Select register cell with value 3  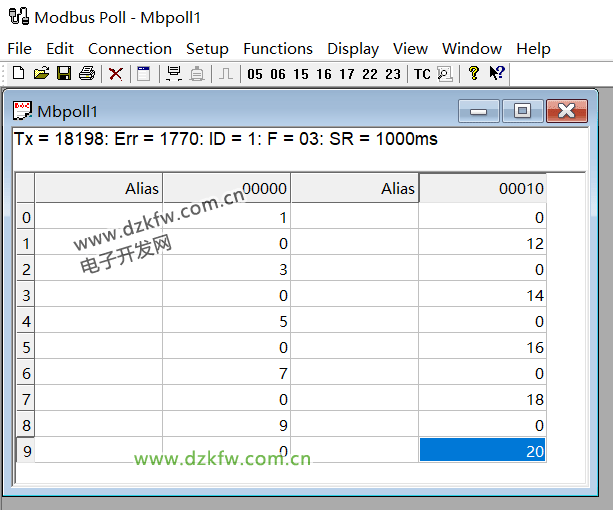tap(226, 268)
